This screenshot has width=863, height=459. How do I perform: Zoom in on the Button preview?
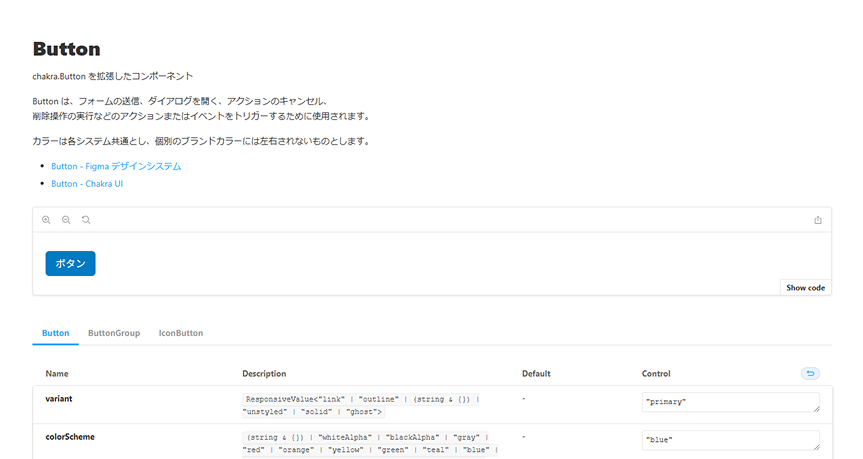tap(46, 220)
